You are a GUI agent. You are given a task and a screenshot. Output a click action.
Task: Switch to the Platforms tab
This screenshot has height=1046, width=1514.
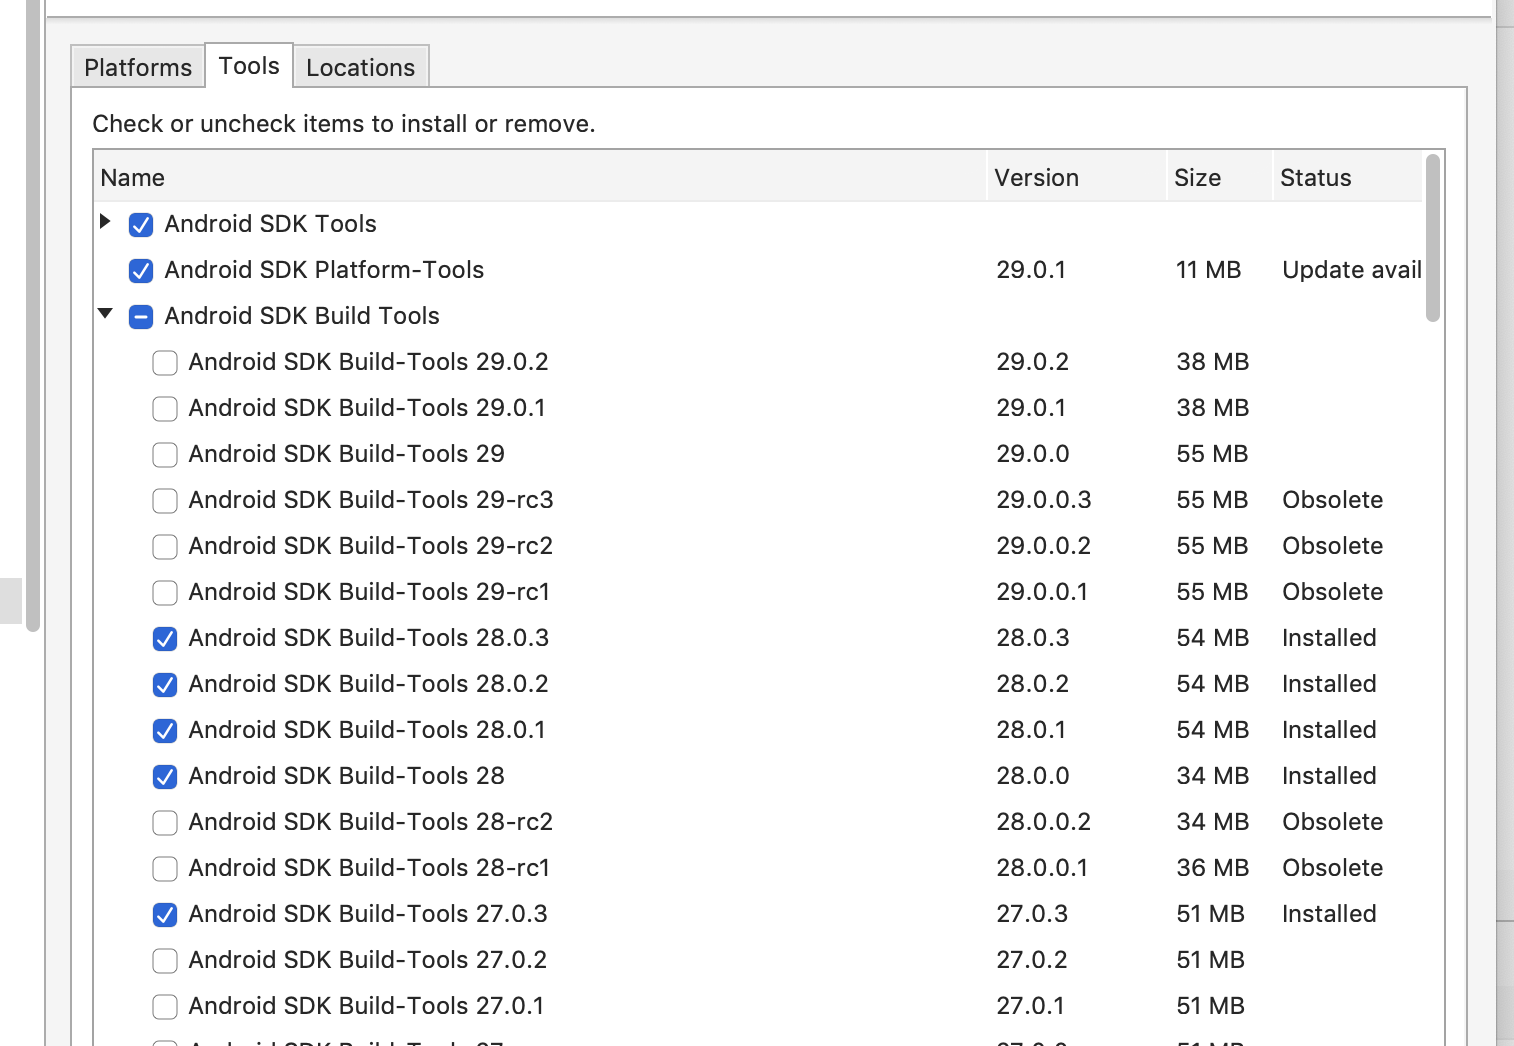coord(137,66)
